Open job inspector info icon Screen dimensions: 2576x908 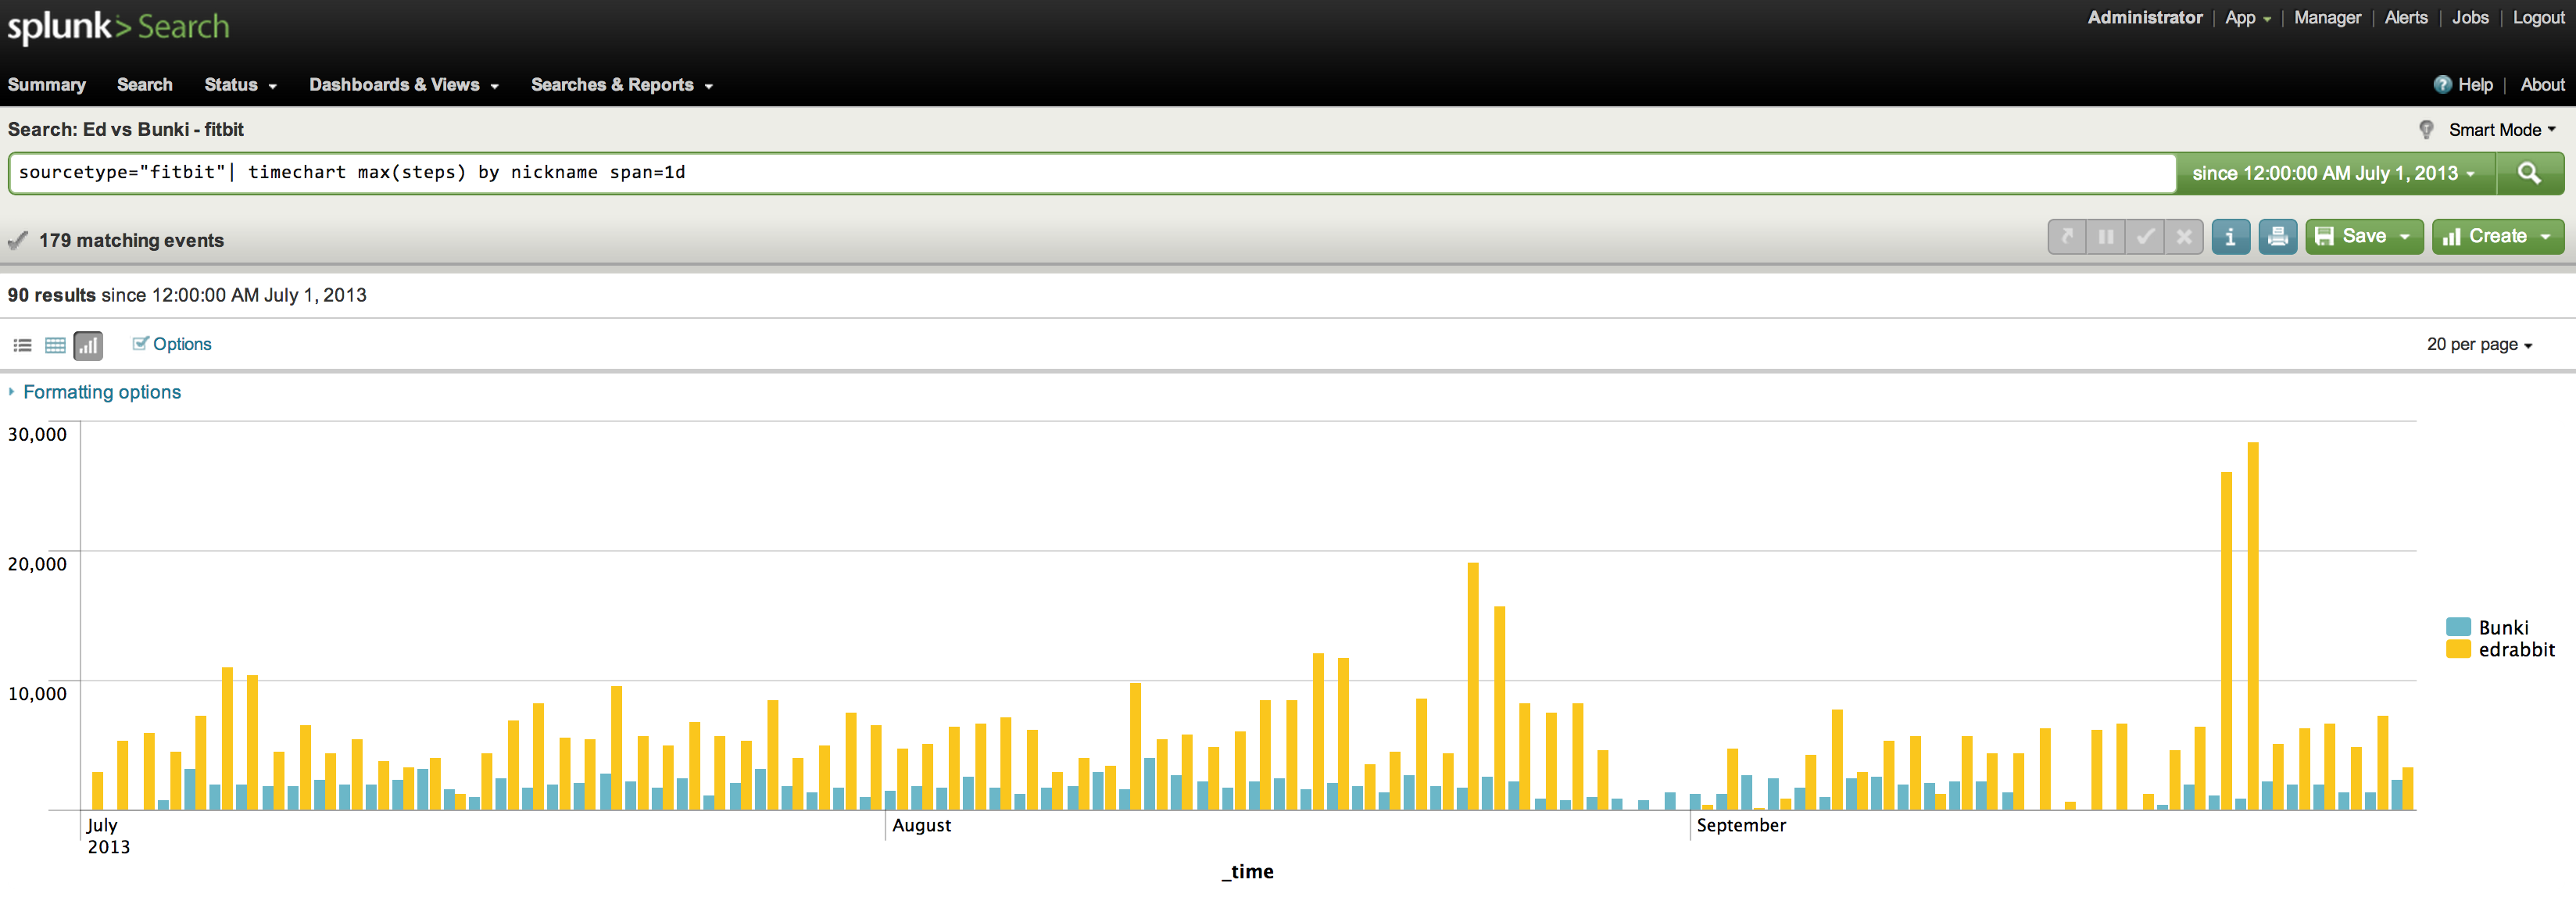click(x=2230, y=237)
